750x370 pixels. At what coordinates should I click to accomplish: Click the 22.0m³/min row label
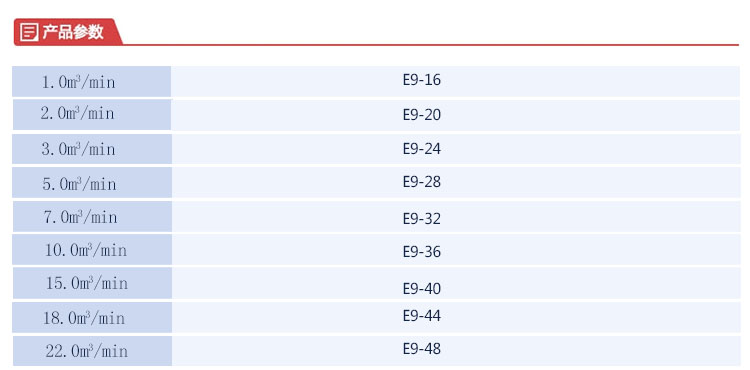91,351
